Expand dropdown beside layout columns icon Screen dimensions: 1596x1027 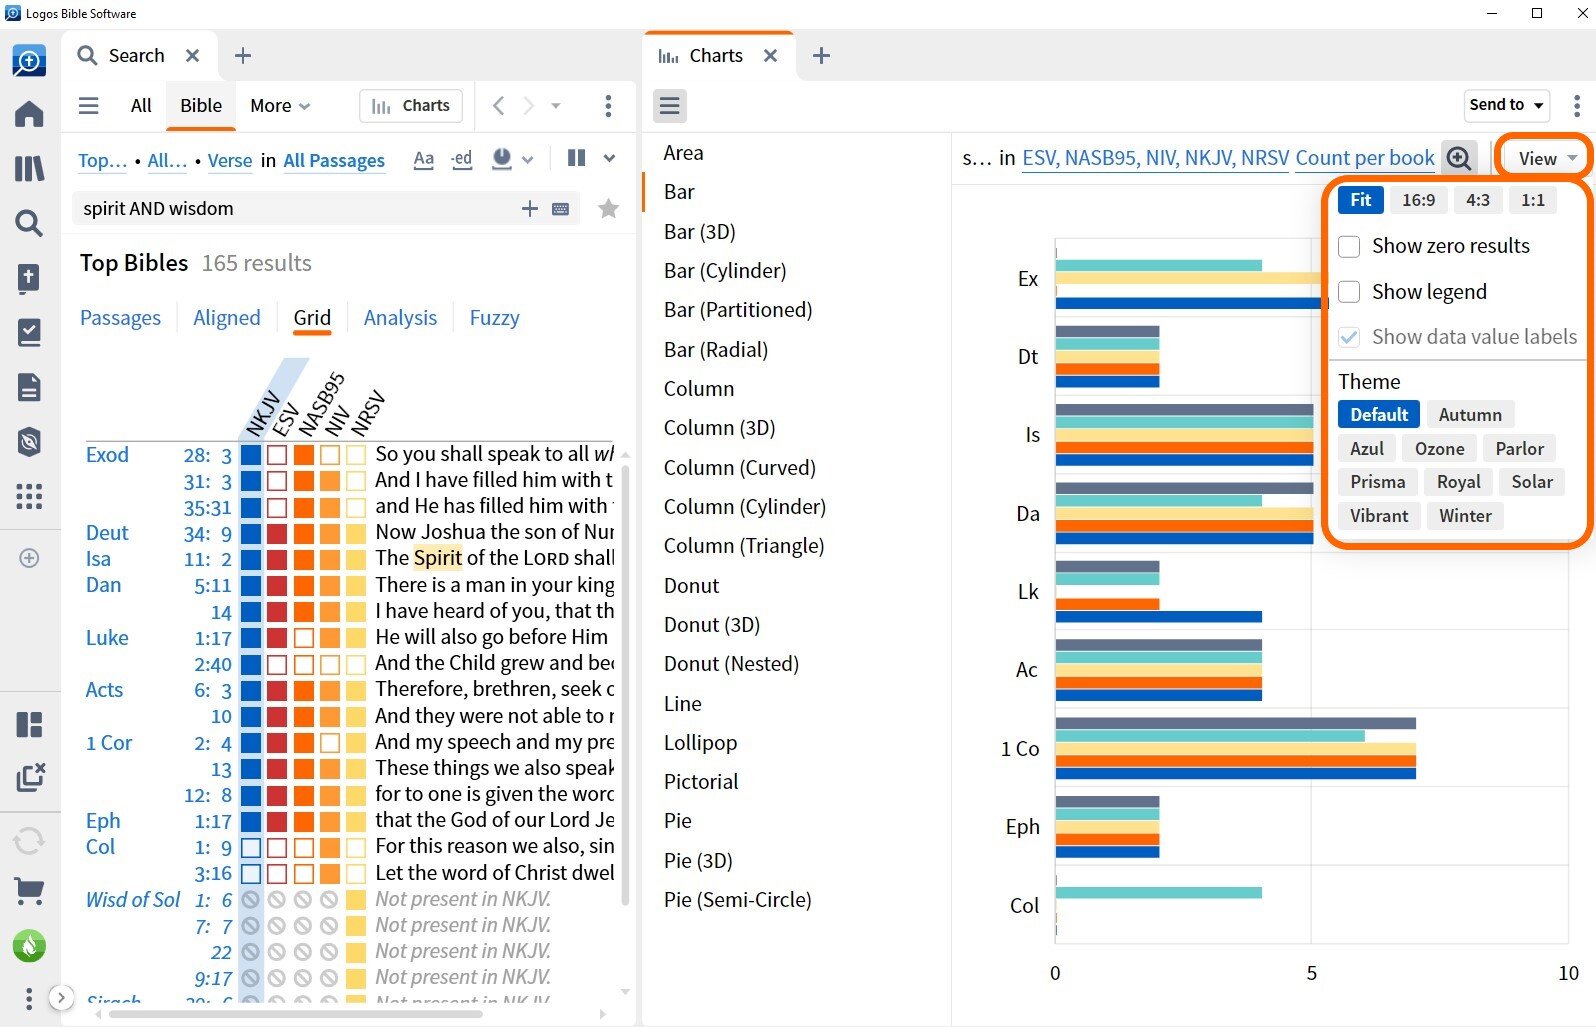tap(609, 158)
